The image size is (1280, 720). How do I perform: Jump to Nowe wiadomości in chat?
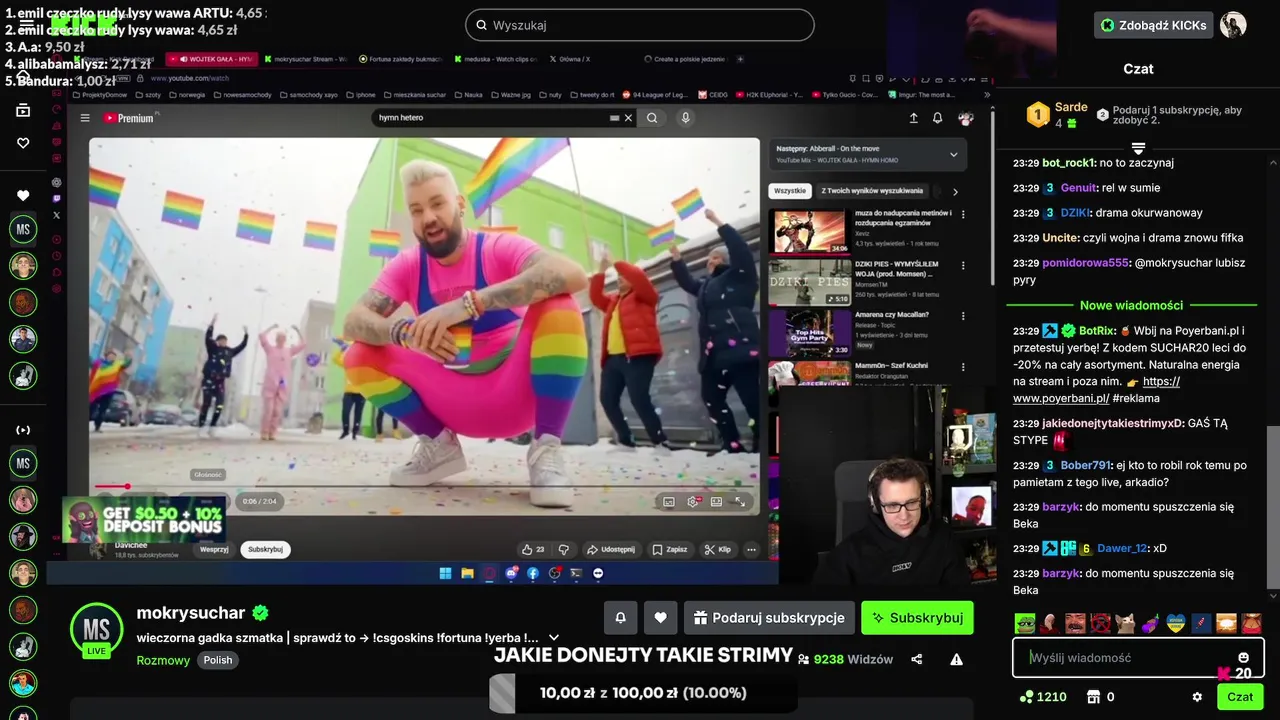tap(1131, 305)
